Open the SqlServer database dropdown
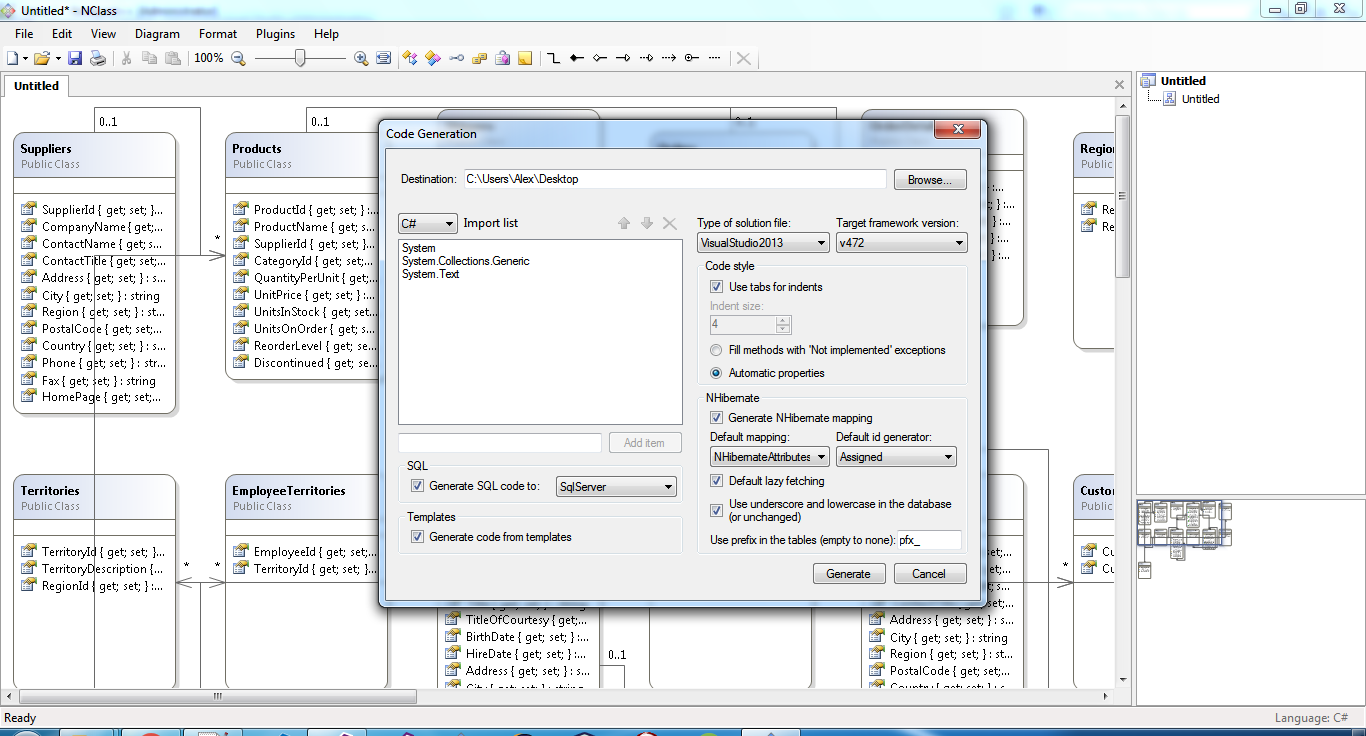 pos(617,487)
